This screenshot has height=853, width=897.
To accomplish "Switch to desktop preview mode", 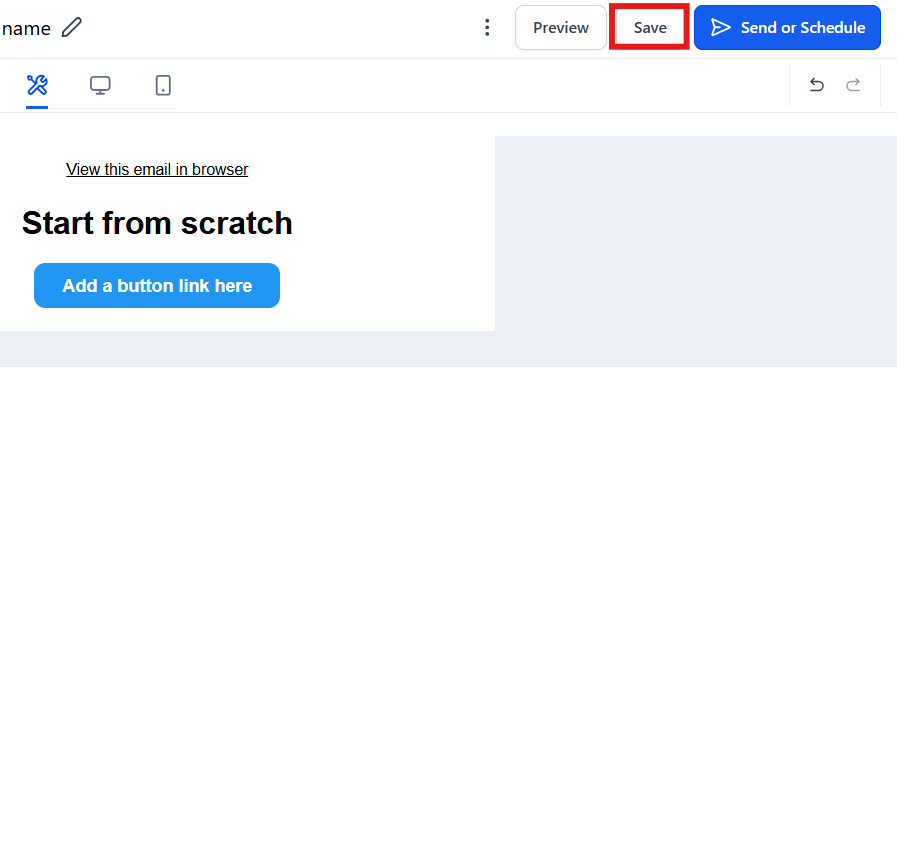I will 100,85.
